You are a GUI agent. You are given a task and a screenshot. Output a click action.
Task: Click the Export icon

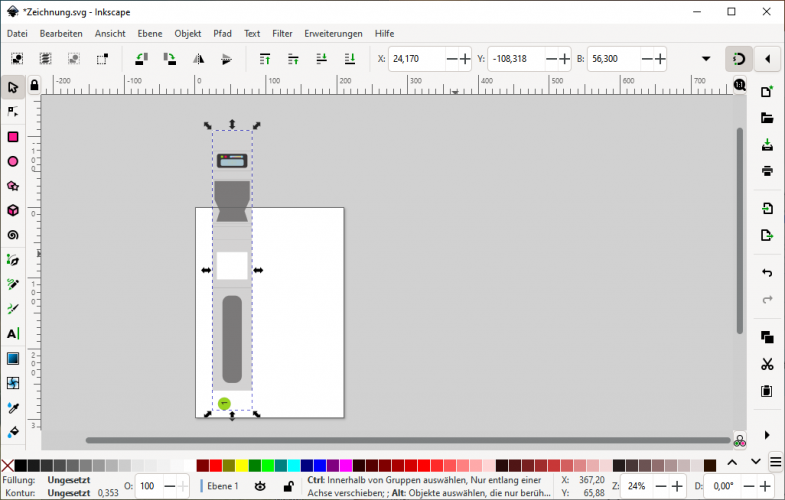pos(767,235)
